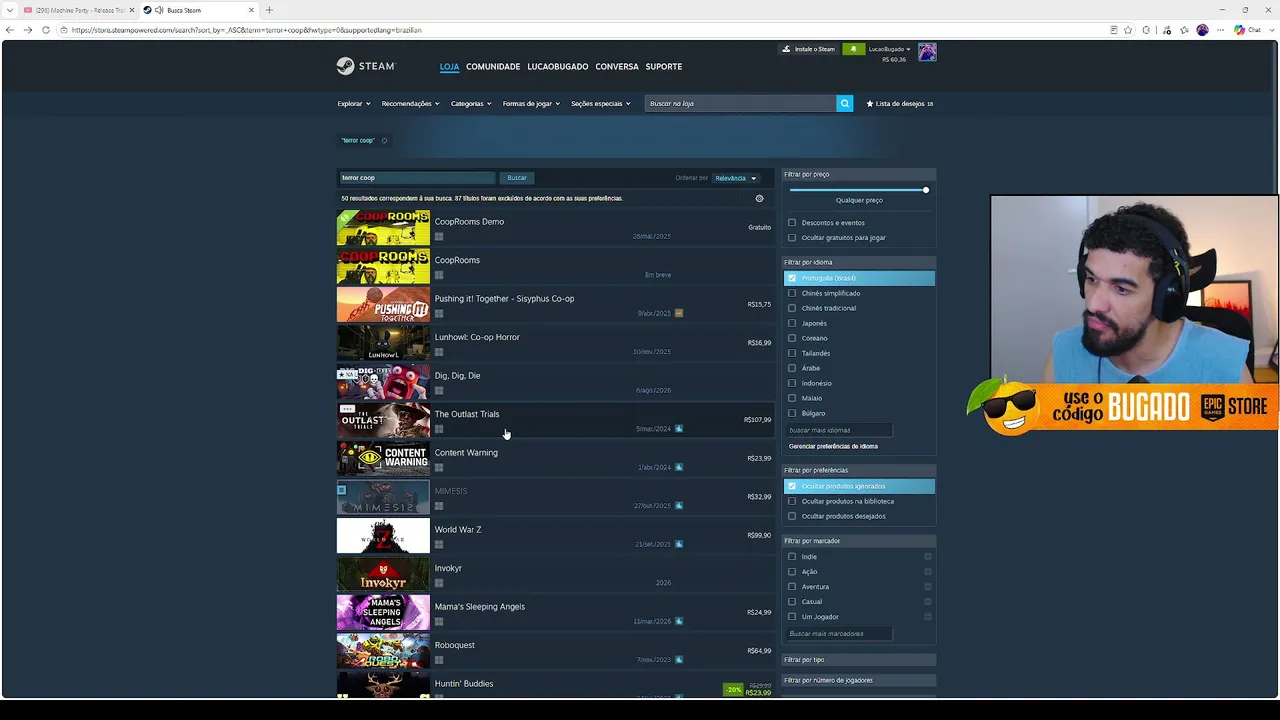Enable the Indie tag filter

click(x=792, y=557)
